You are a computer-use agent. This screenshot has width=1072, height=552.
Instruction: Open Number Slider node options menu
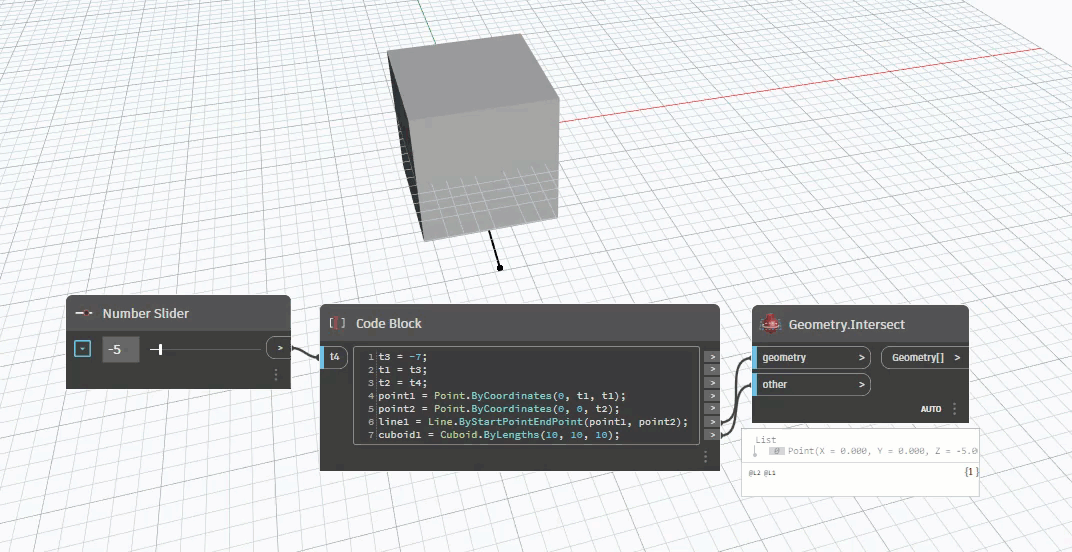276,375
